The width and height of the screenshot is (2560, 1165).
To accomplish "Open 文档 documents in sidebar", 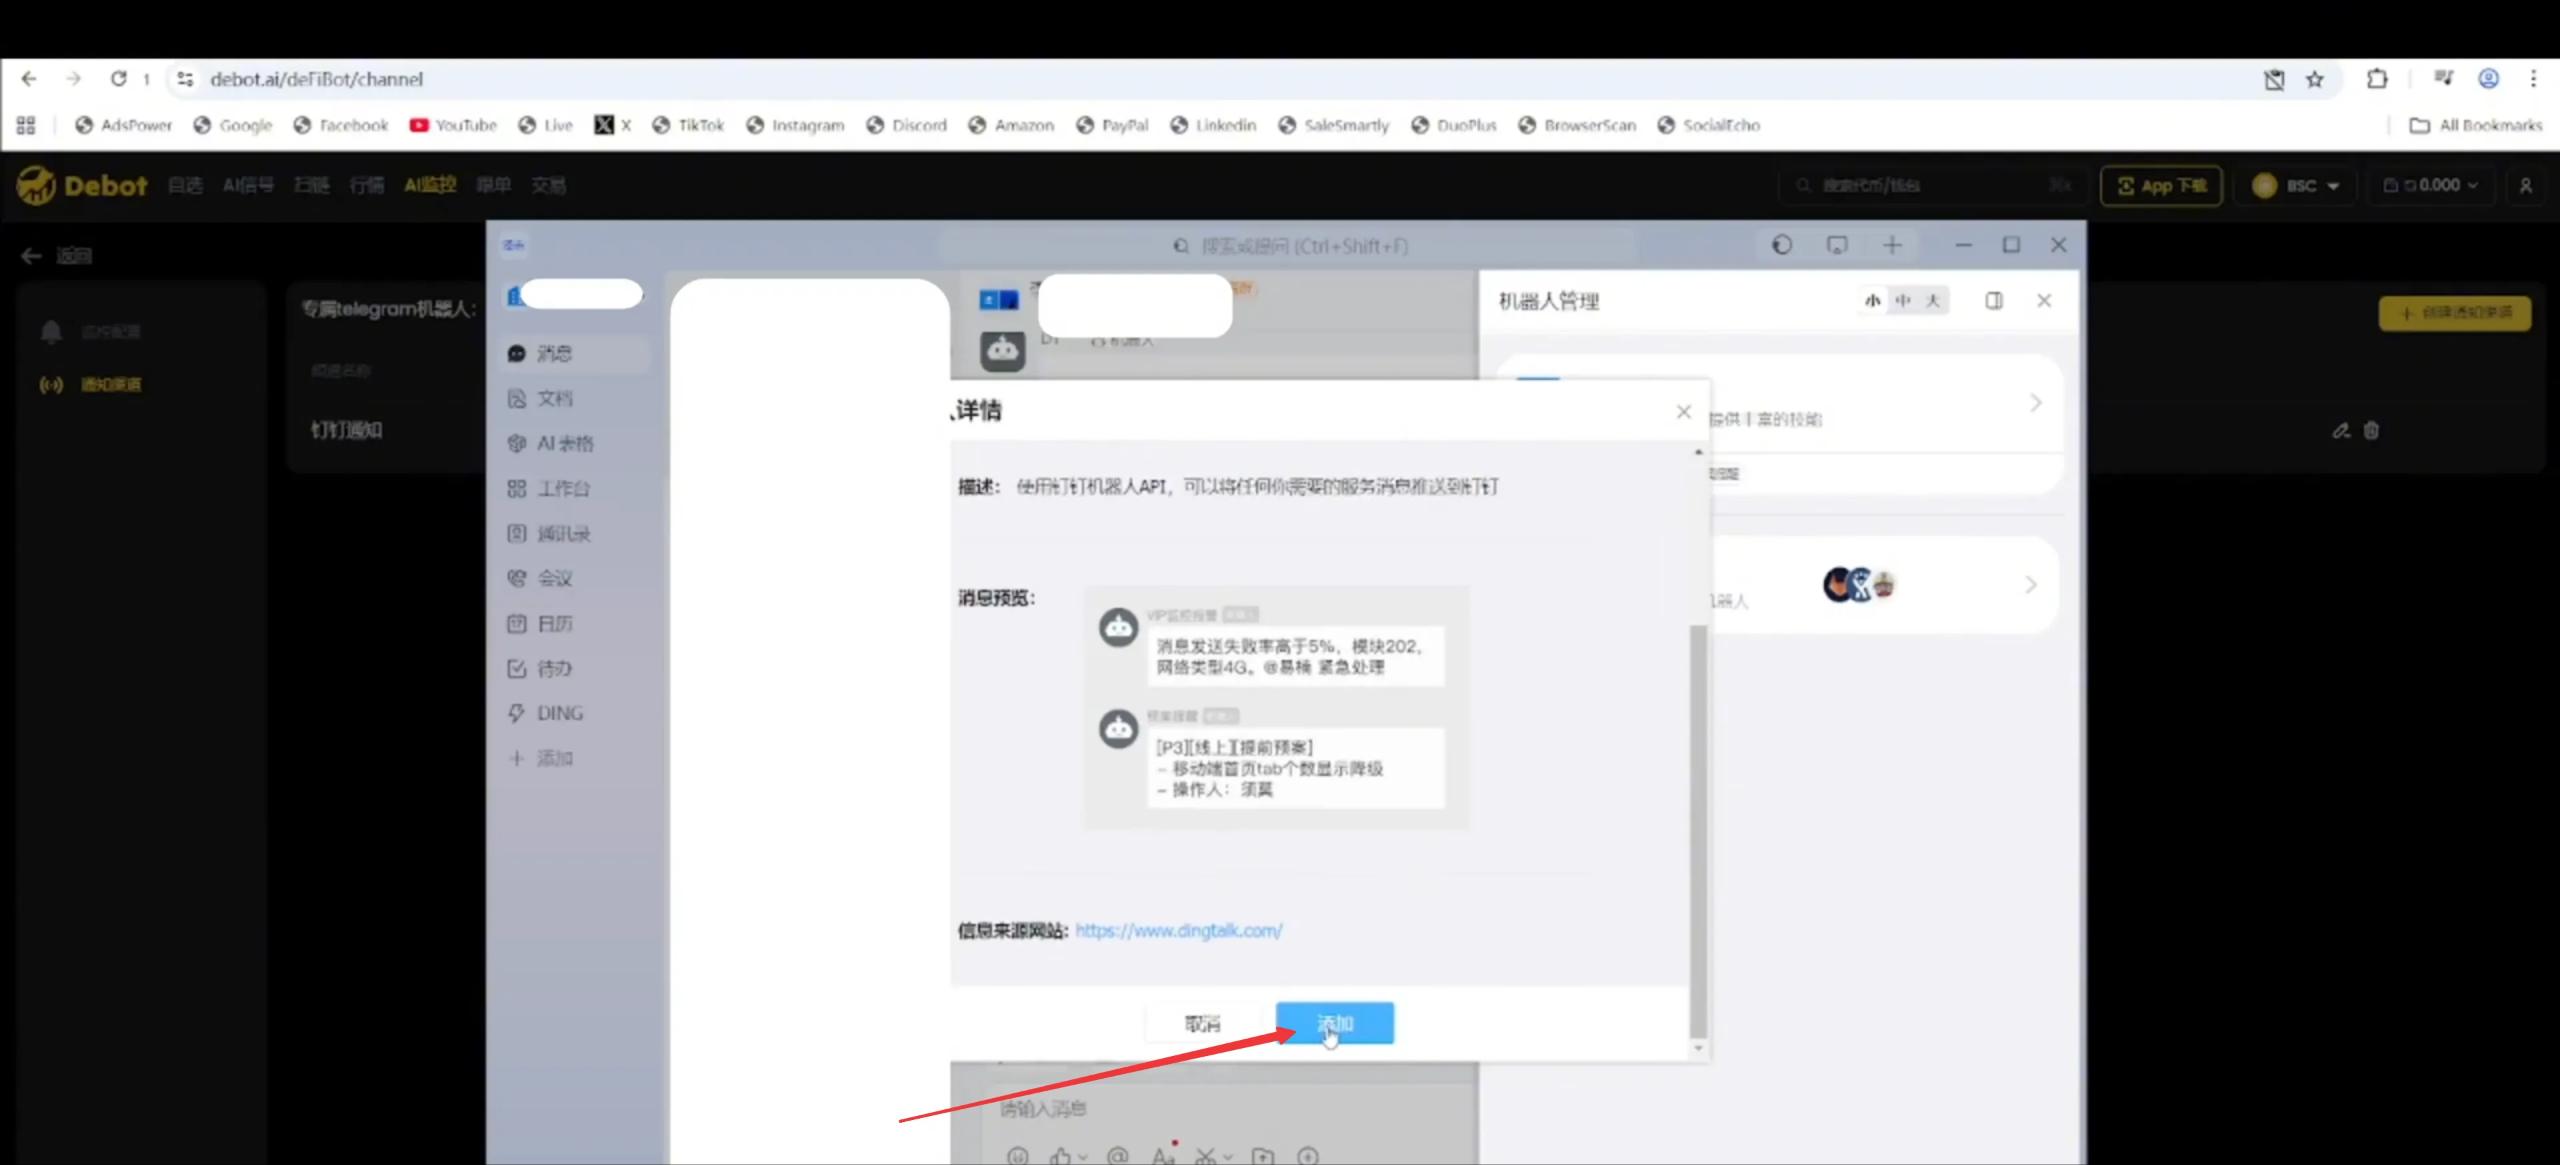I will [554, 398].
